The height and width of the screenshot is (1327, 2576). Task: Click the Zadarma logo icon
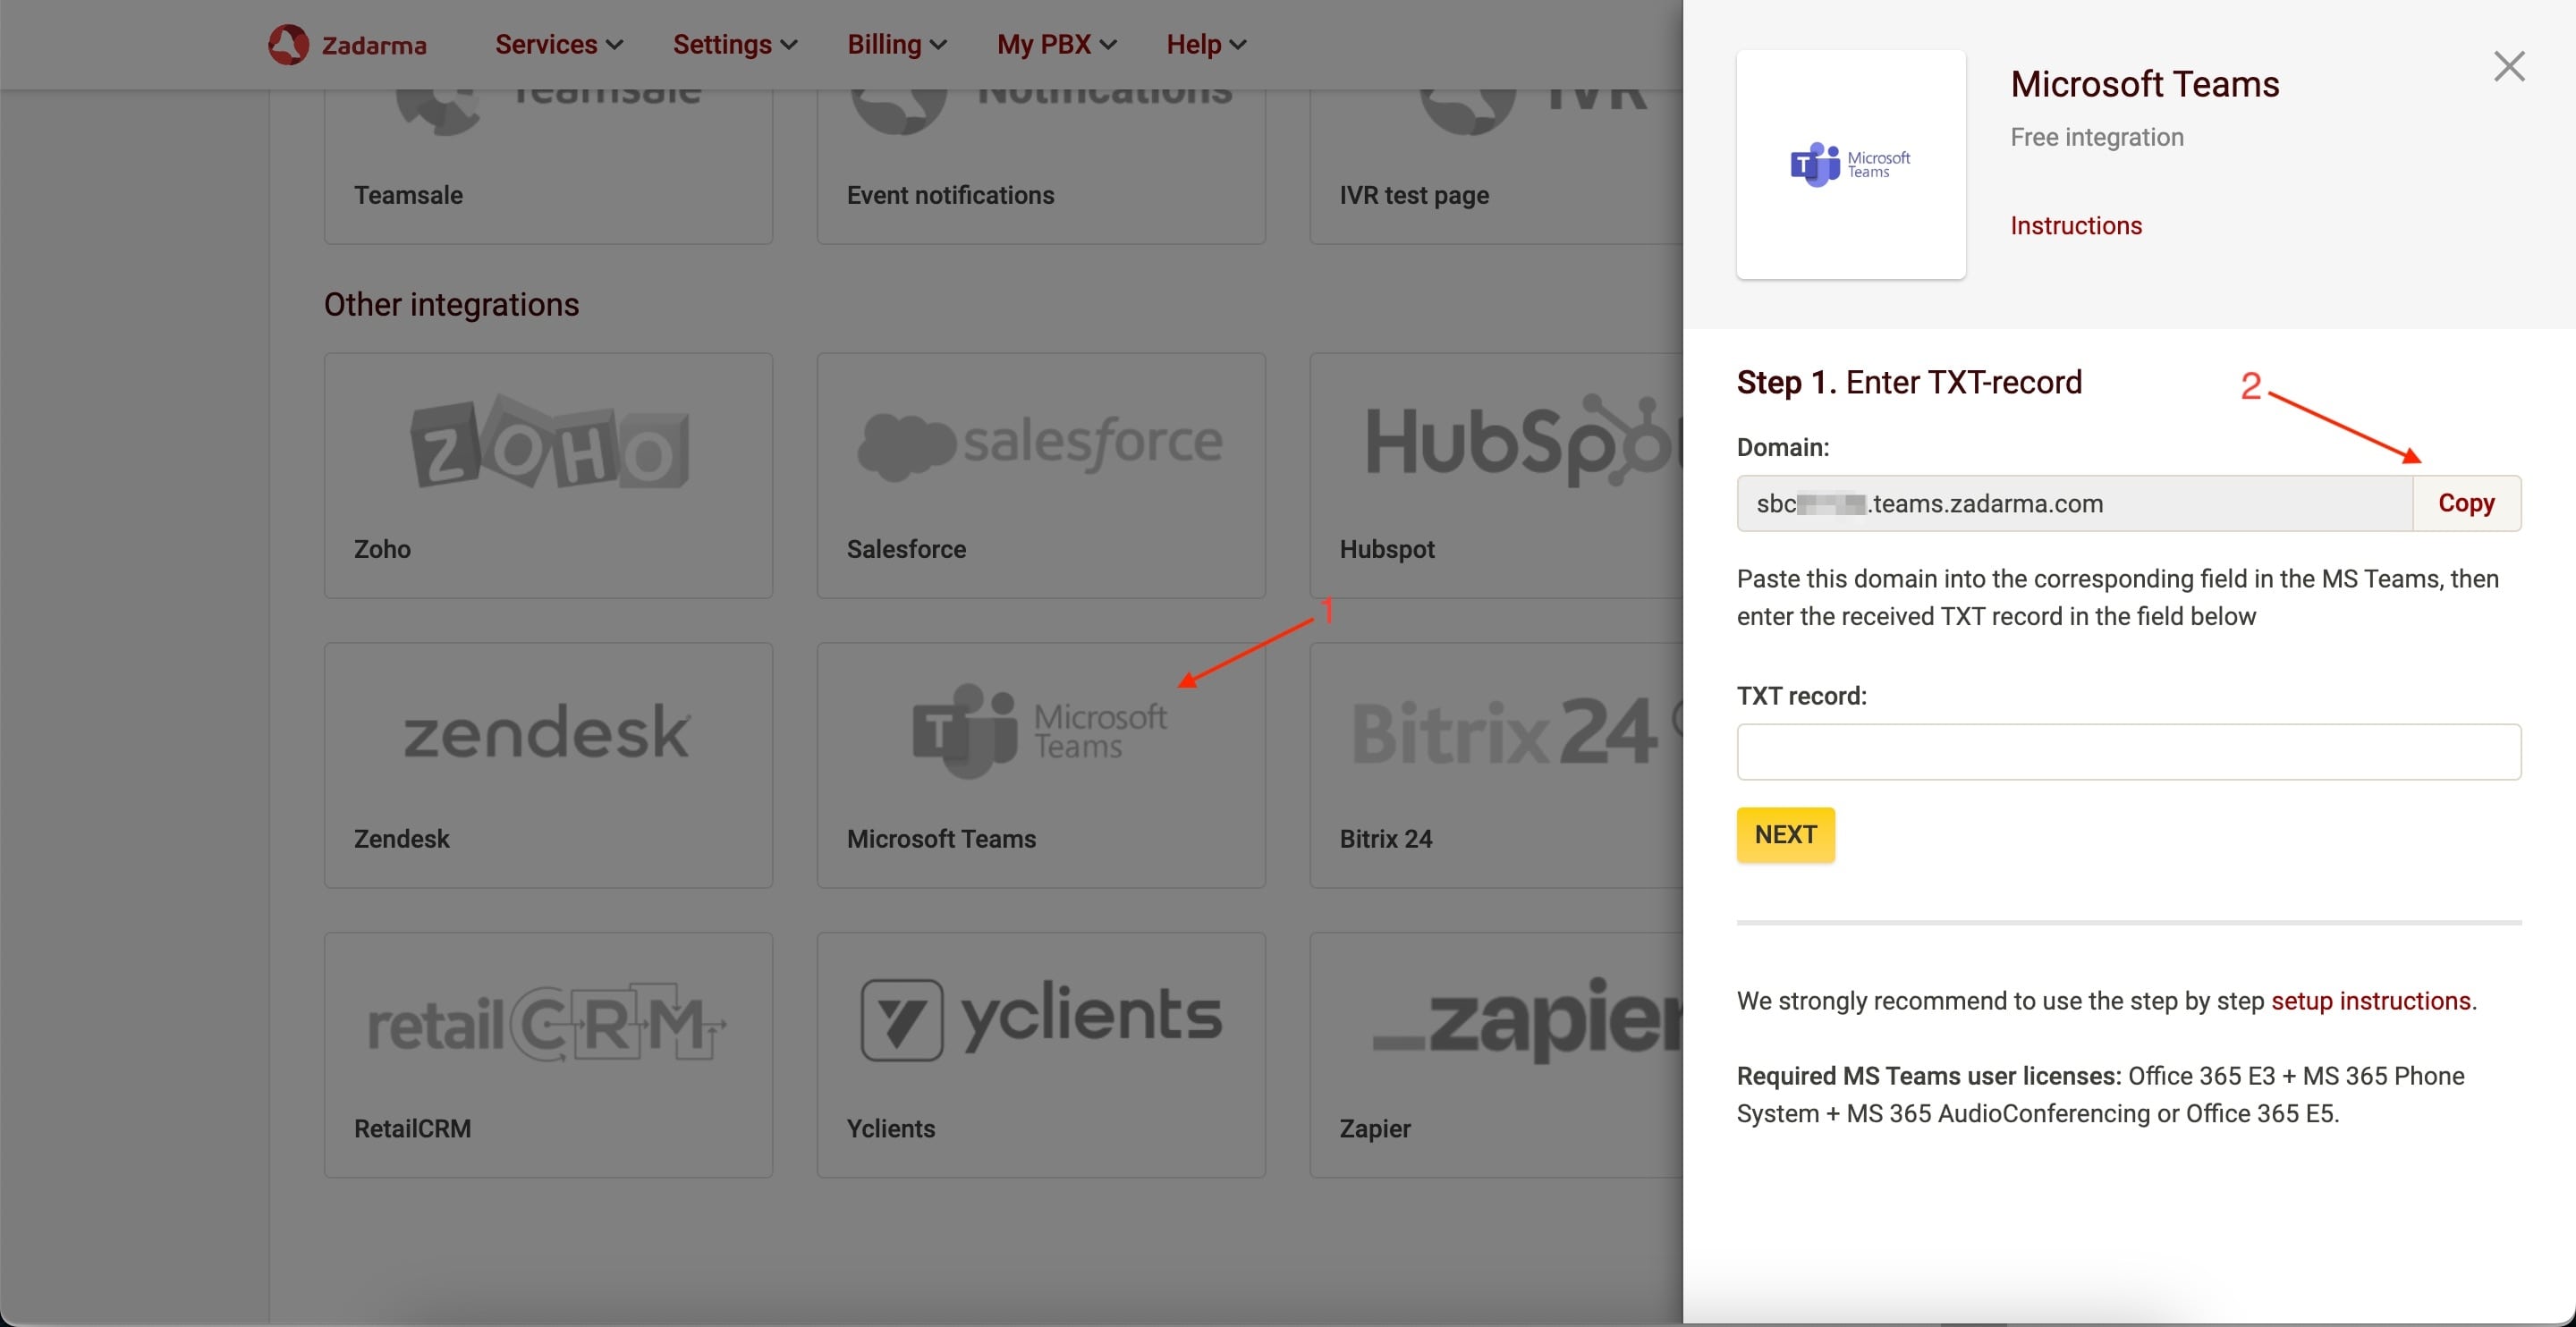coord(288,44)
